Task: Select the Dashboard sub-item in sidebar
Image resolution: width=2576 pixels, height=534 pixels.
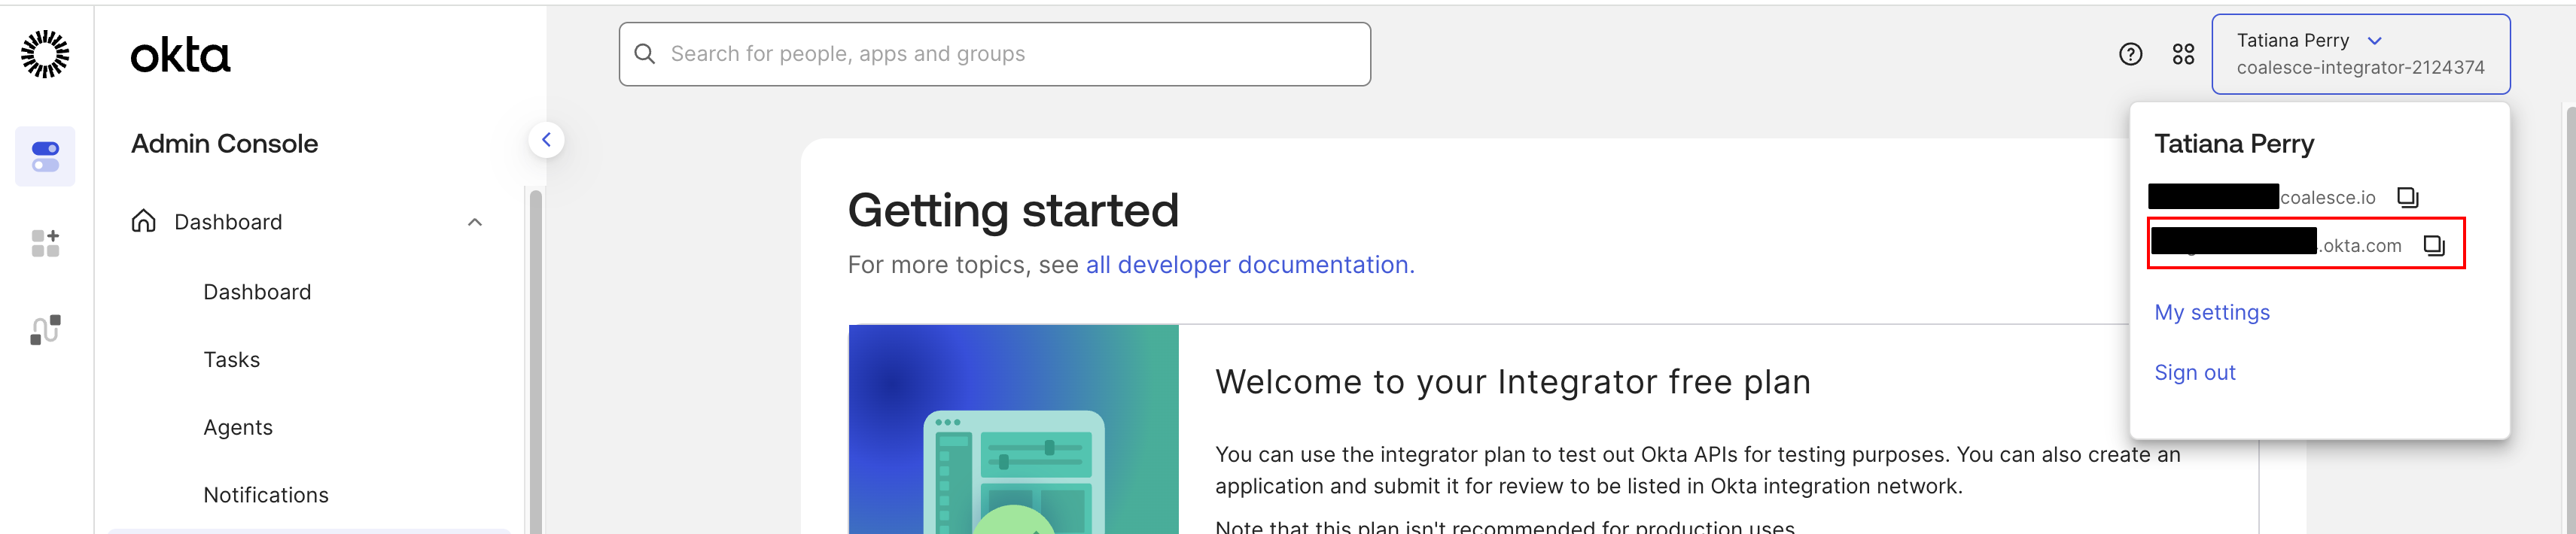Action: click(x=257, y=292)
